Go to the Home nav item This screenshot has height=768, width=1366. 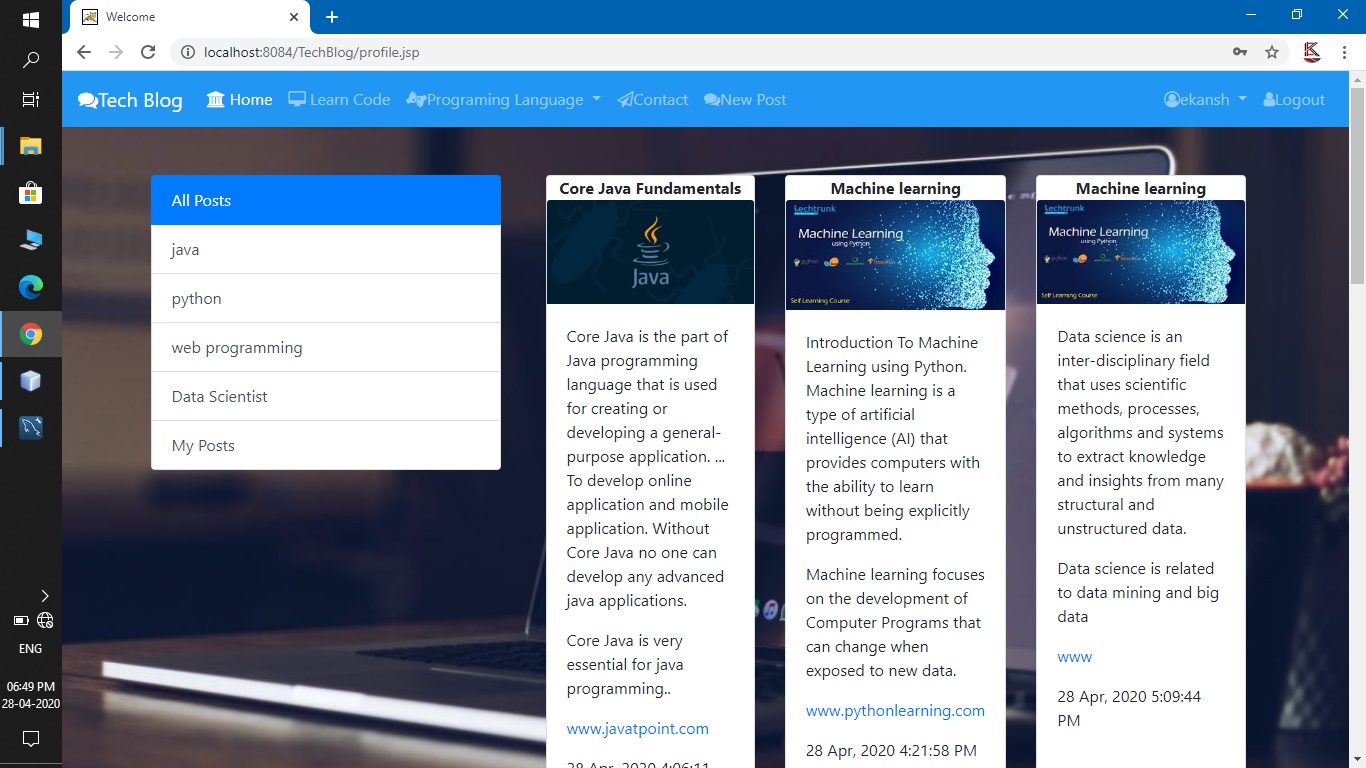240,100
